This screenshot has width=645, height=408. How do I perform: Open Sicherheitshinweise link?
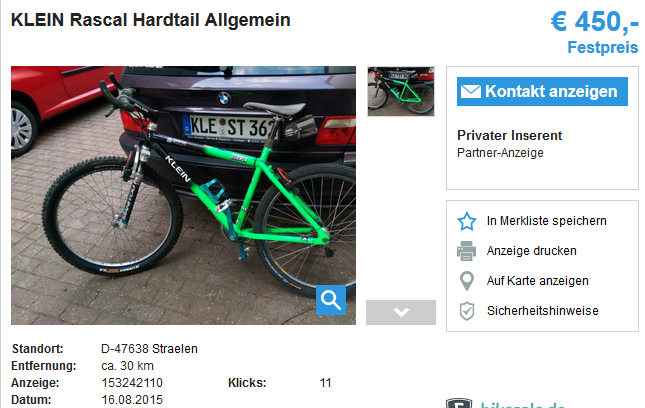click(x=543, y=311)
